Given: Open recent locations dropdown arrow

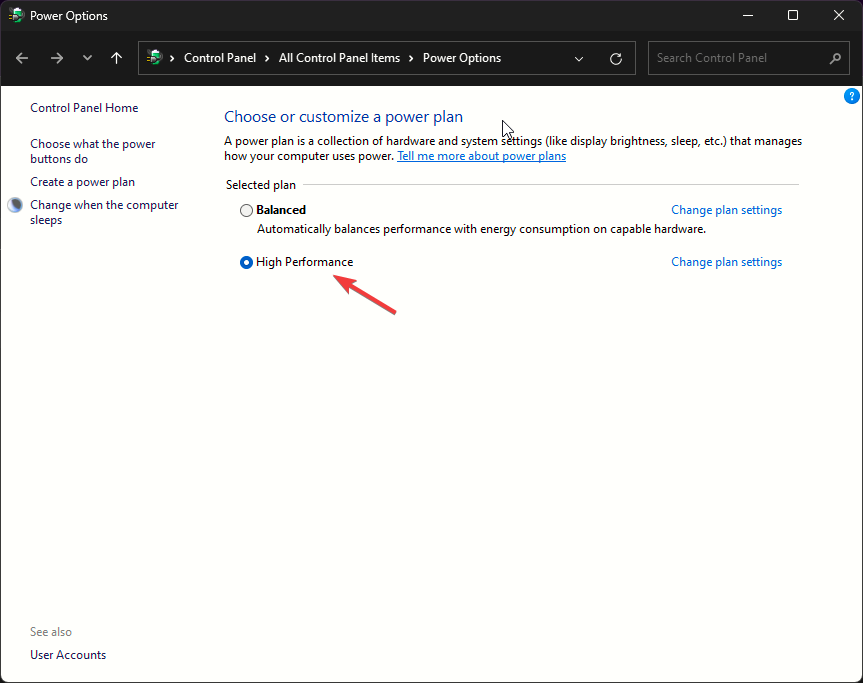Looking at the screenshot, I should (x=87, y=58).
